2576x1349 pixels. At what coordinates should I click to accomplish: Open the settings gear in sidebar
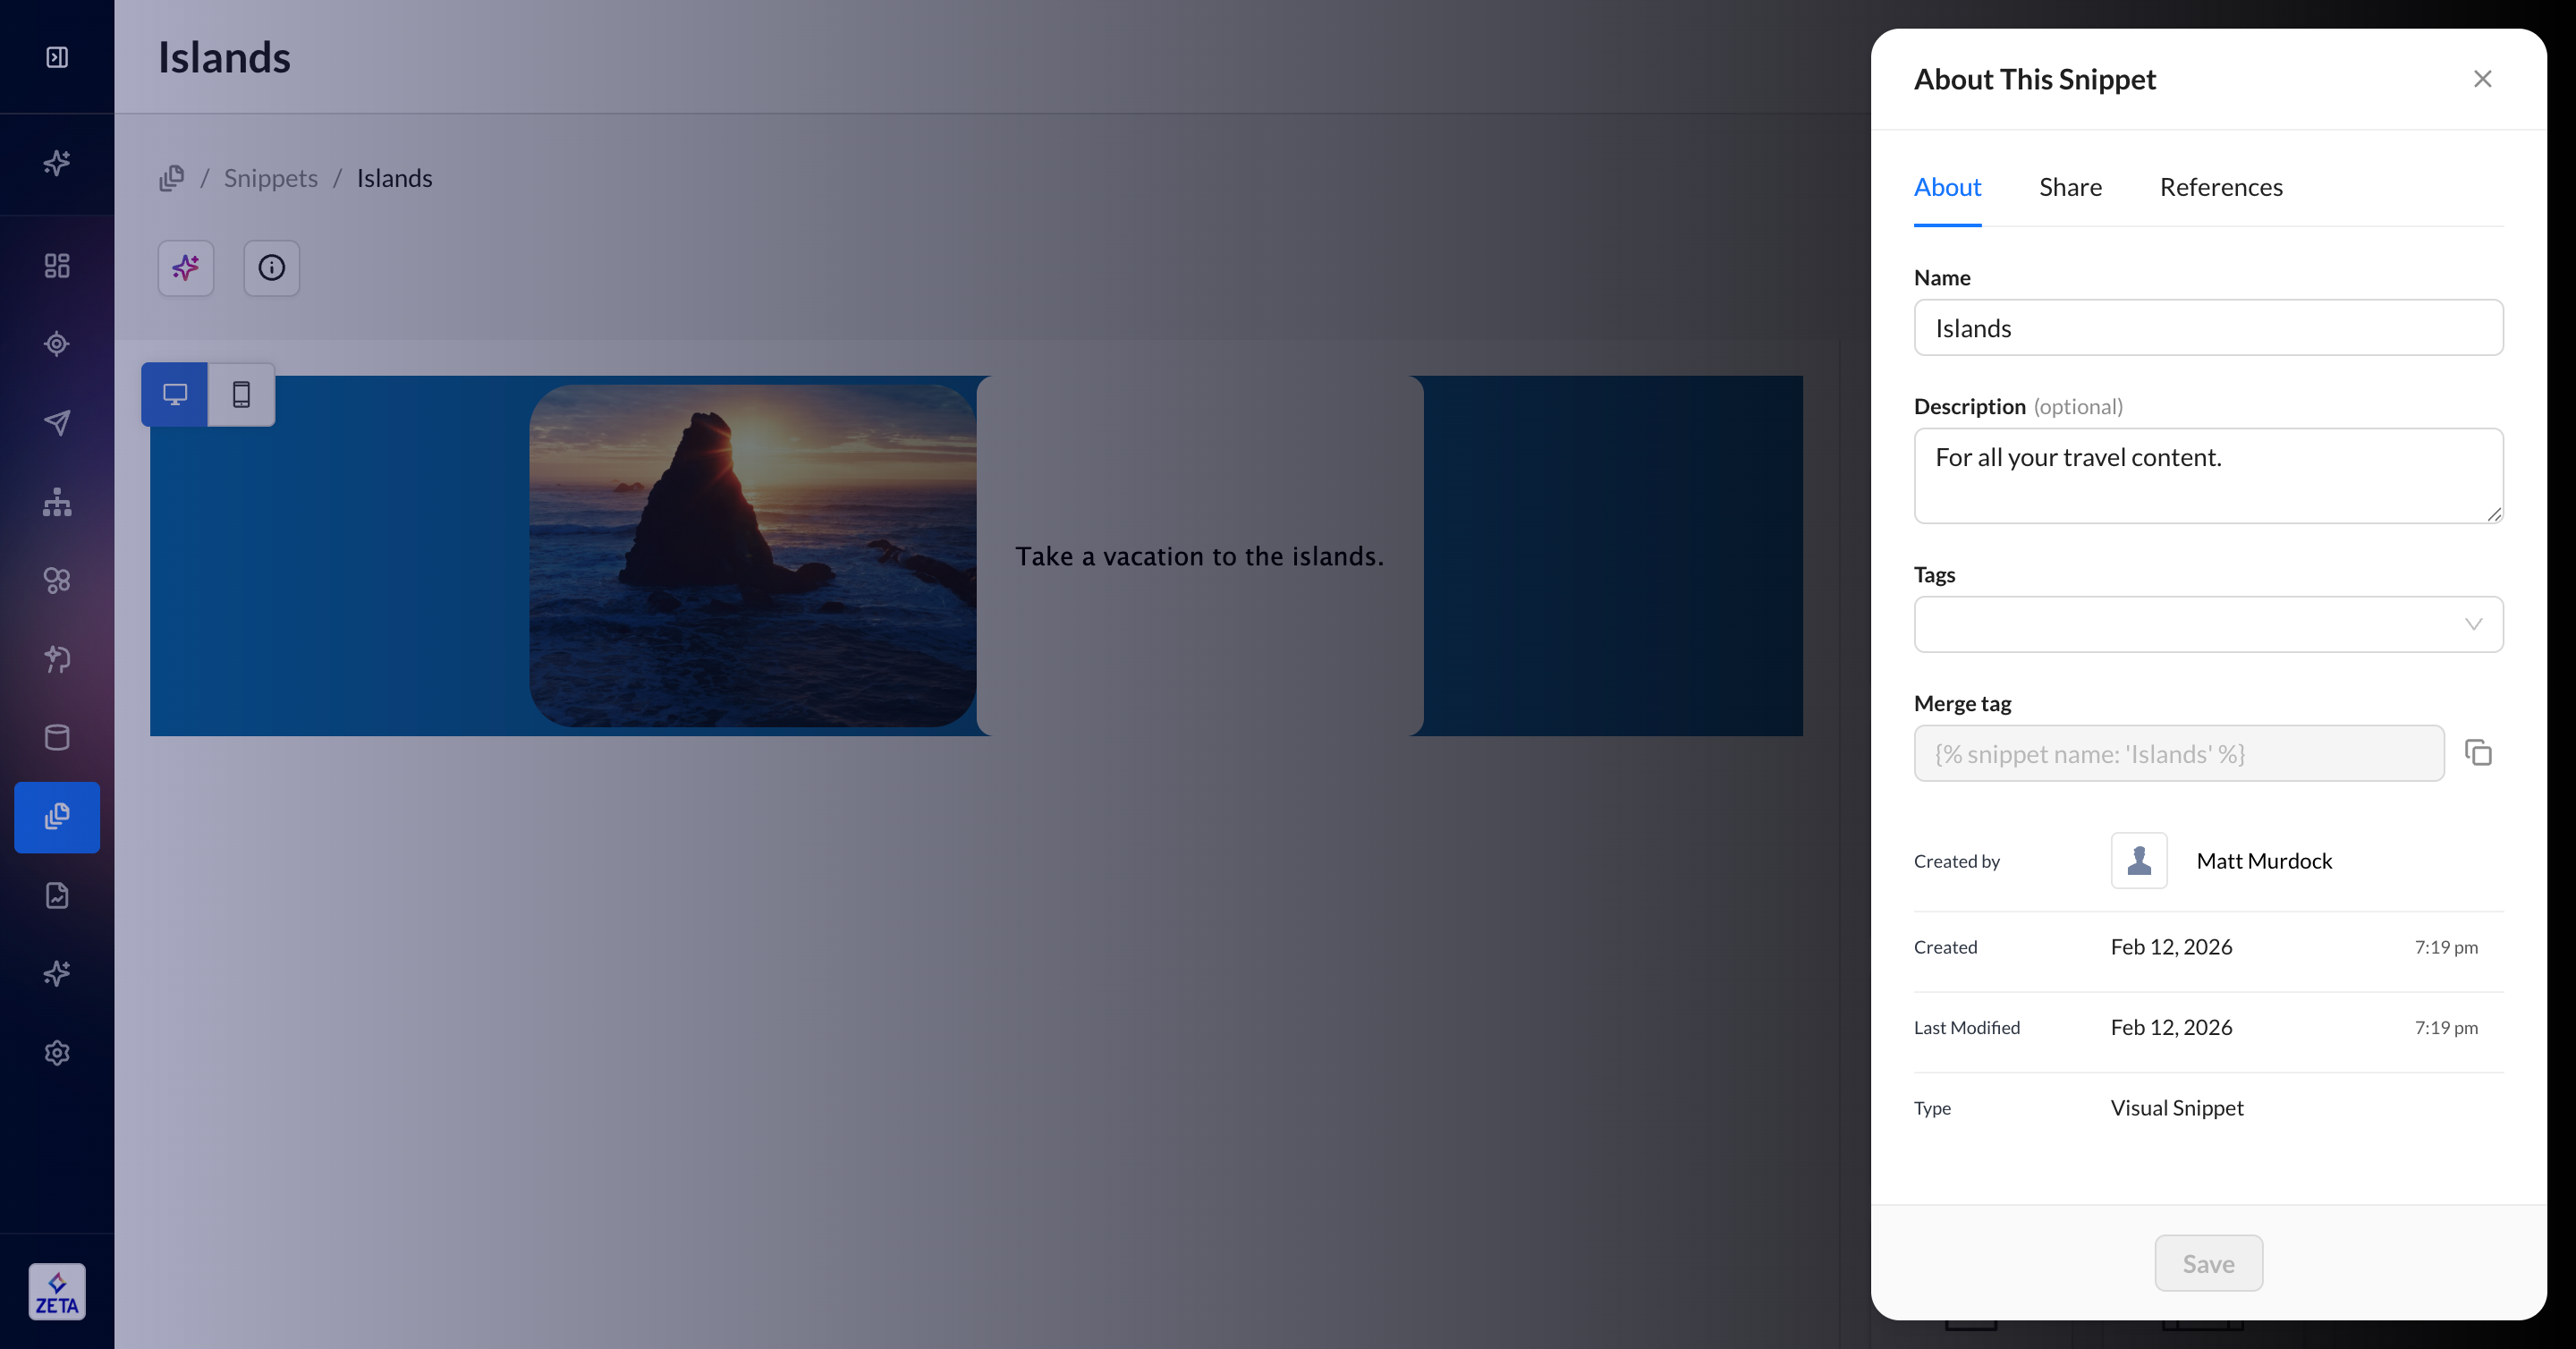pos(57,1053)
